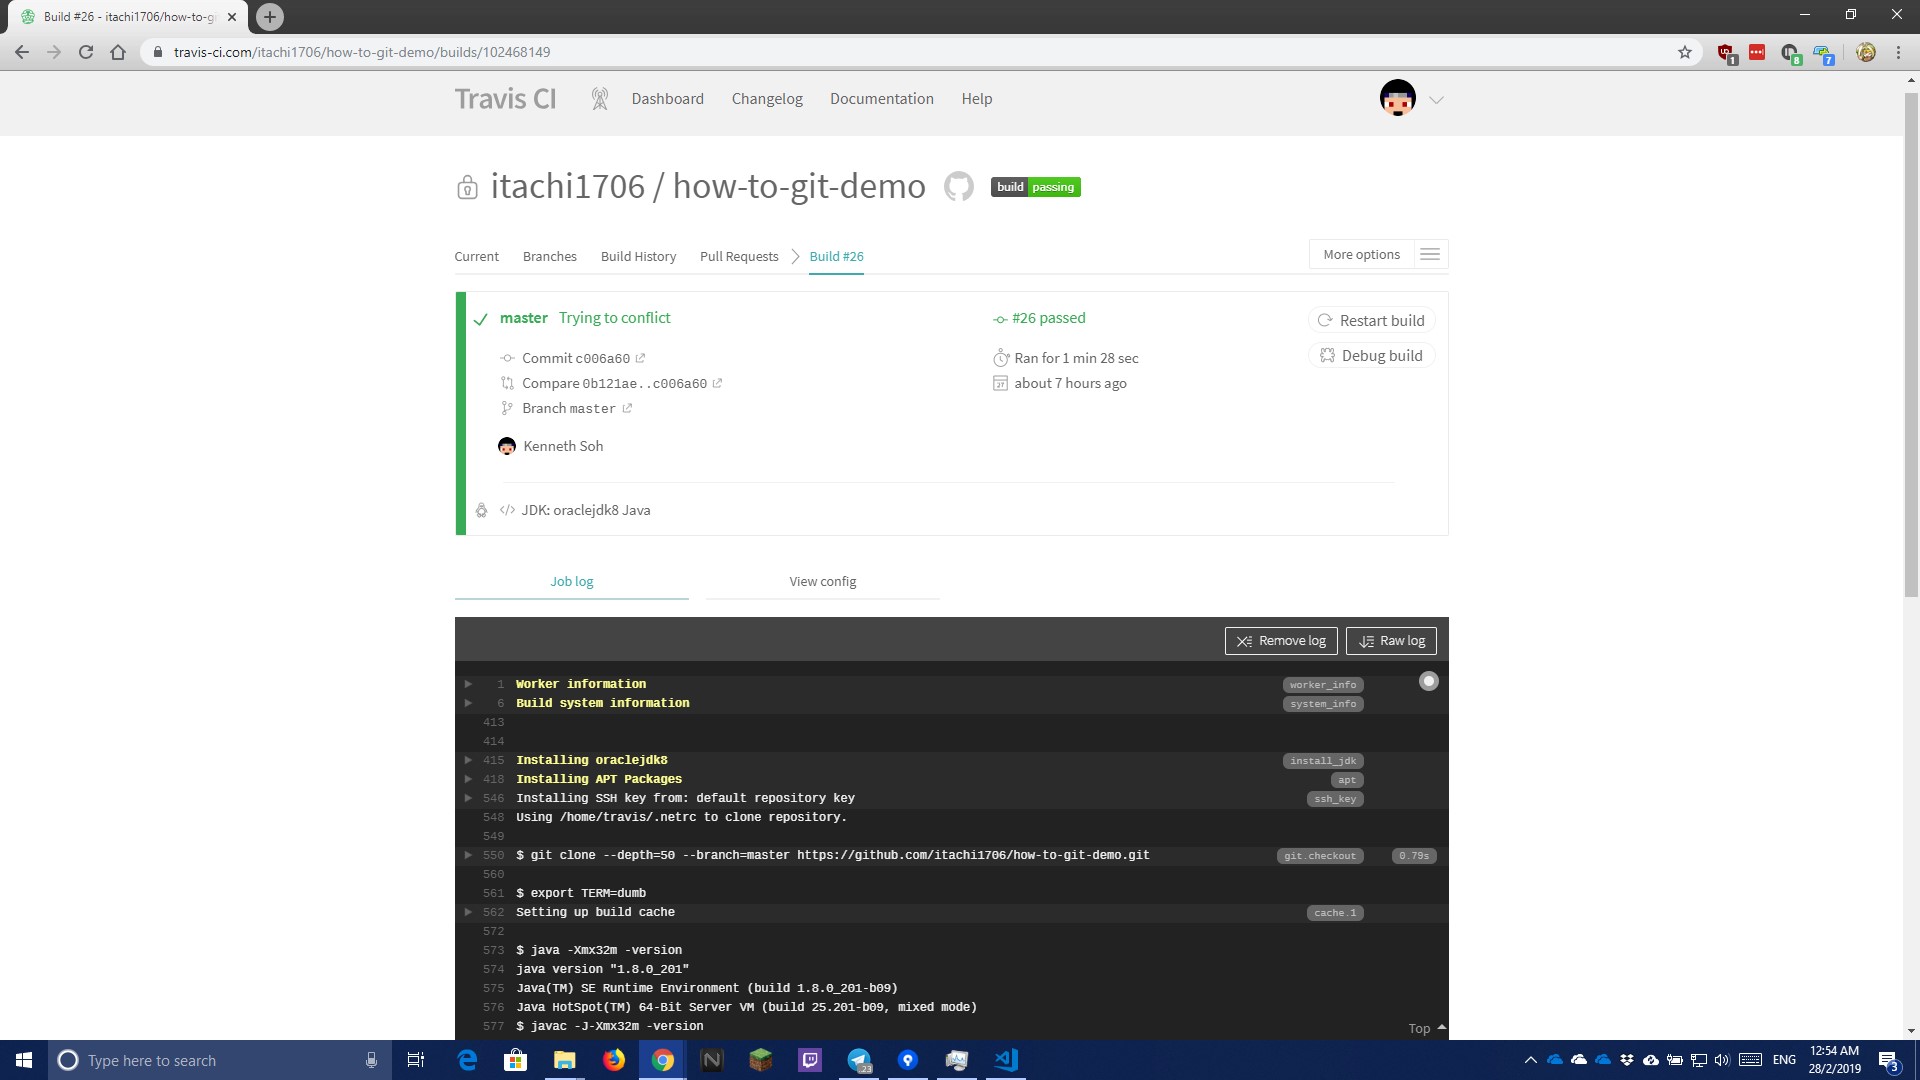Click the worker_info log tag
The height and width of the screenshot is (1080, 1920).
coord(1322,685)
